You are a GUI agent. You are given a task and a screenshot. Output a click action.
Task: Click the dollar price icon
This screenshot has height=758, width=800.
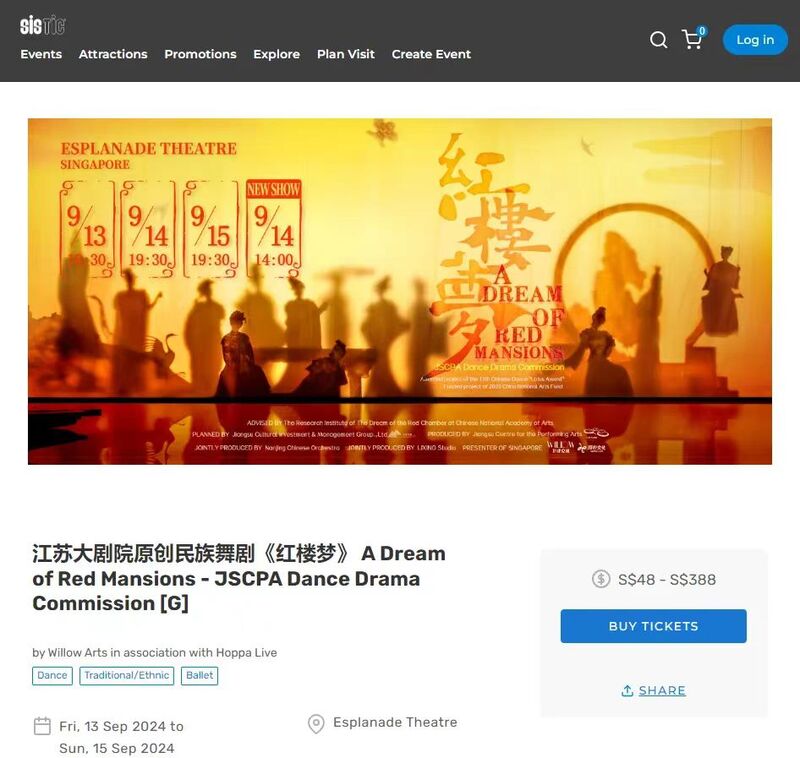(x=601, y=579)
